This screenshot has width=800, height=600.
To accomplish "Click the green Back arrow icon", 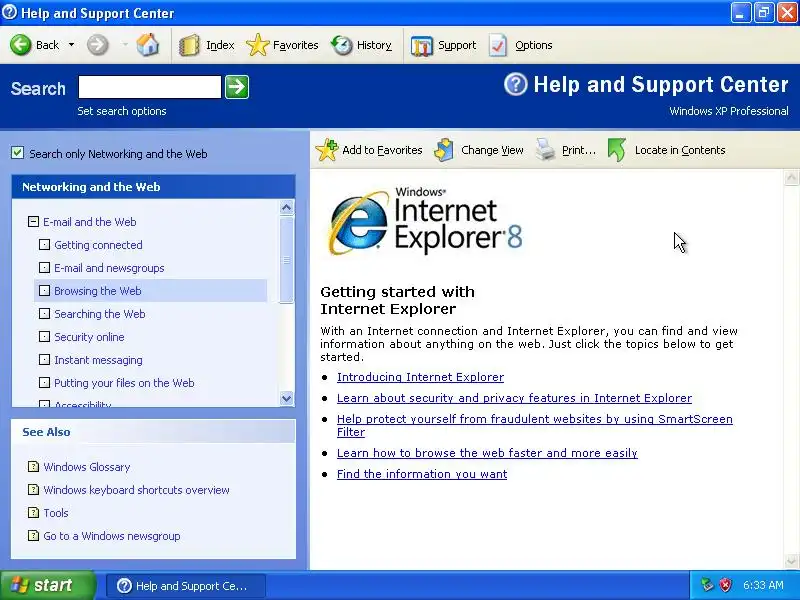I will point(21,45).
